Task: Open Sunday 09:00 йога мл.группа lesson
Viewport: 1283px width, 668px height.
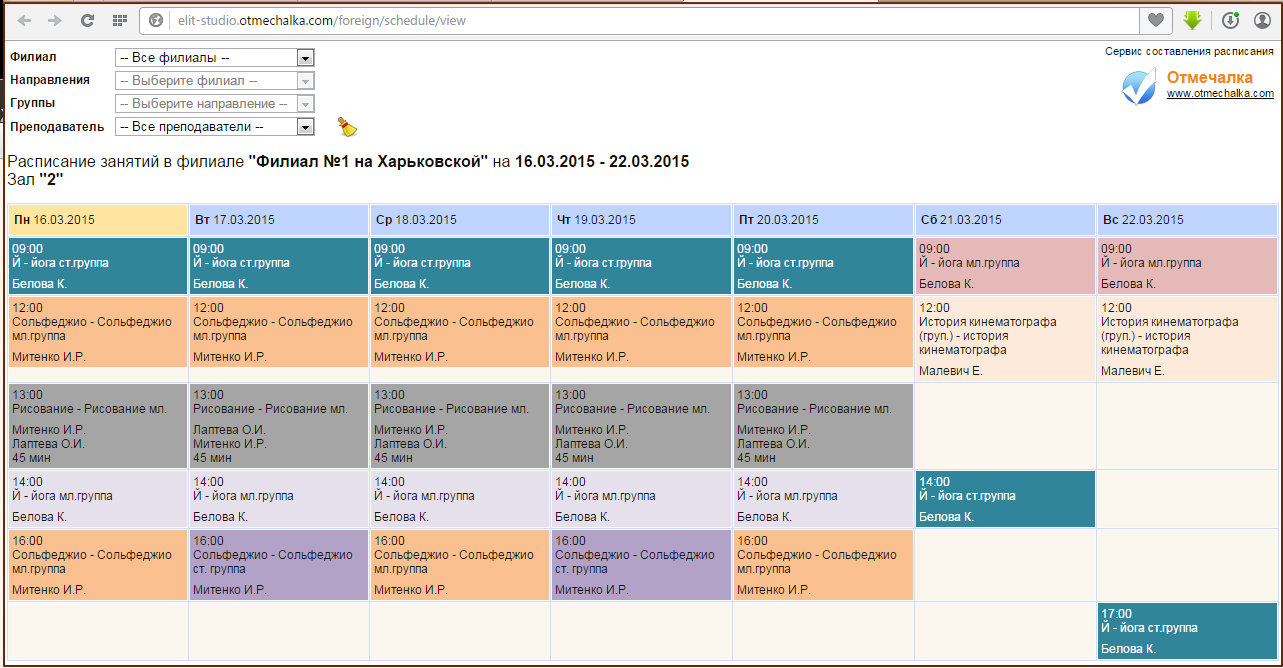Action: (1187, 266)
